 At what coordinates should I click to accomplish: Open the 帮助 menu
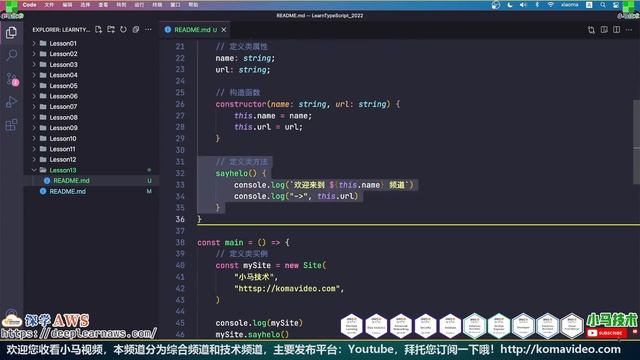tap(193, 5)
